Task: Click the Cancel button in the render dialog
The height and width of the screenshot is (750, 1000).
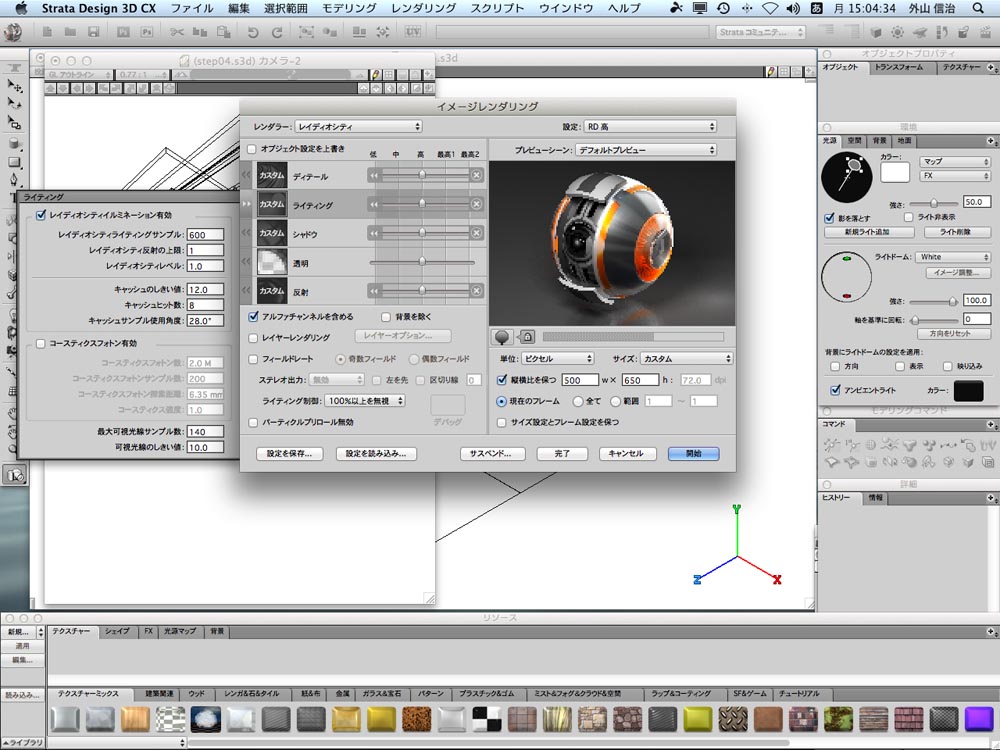Action: (x=626, y=453)
